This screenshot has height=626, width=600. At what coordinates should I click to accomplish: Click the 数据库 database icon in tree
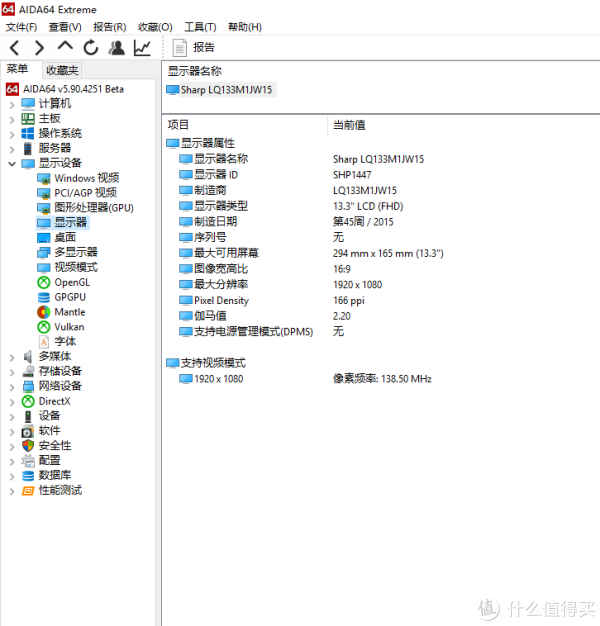tap(28, 476)
